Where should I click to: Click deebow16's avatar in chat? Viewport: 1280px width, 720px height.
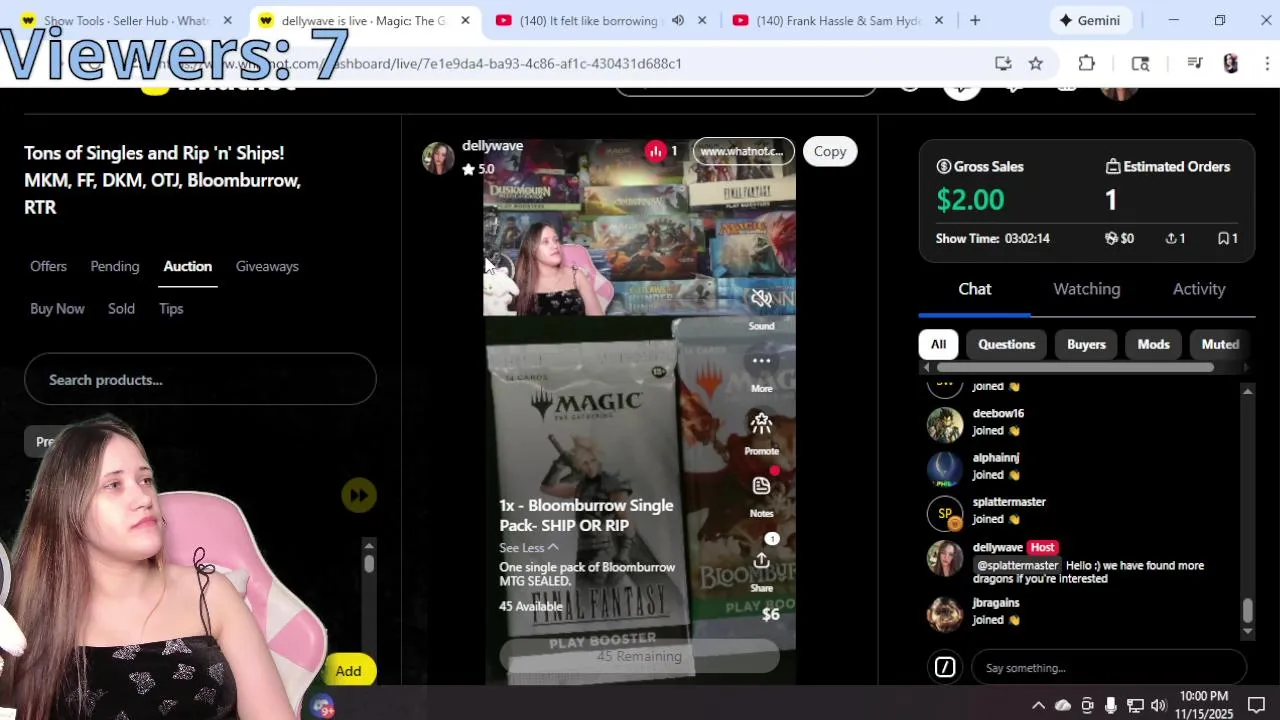tap(945, 425)
